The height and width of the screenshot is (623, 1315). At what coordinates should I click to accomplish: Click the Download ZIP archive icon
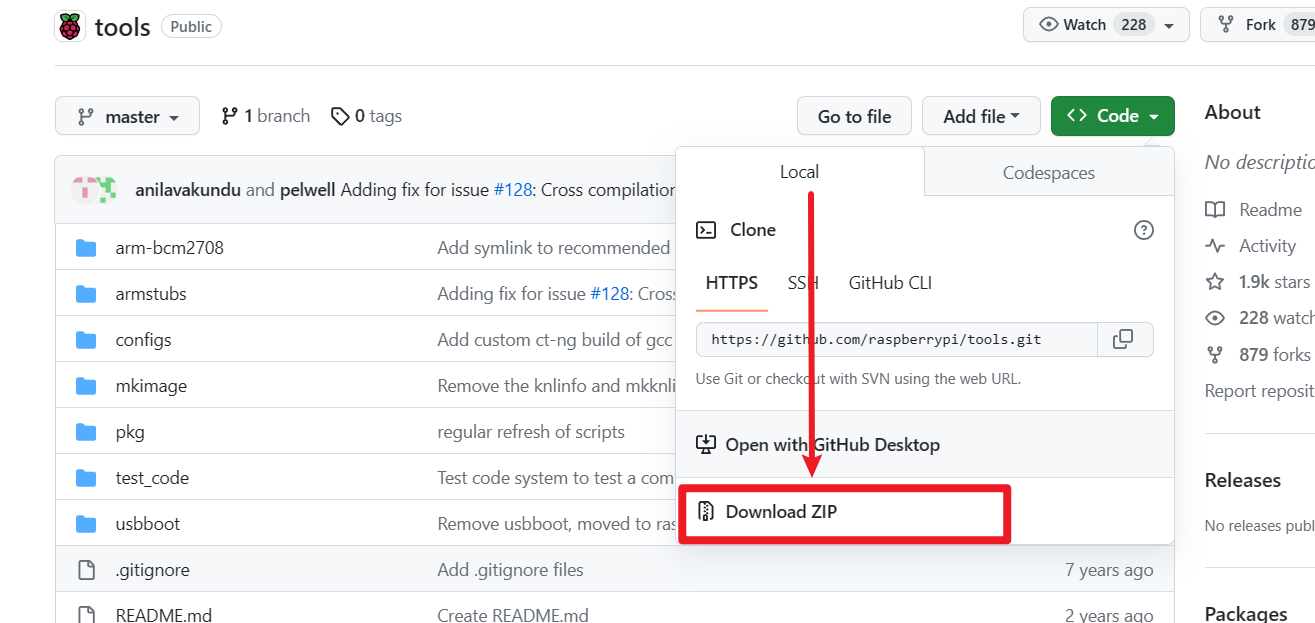(x=706, y=512)
